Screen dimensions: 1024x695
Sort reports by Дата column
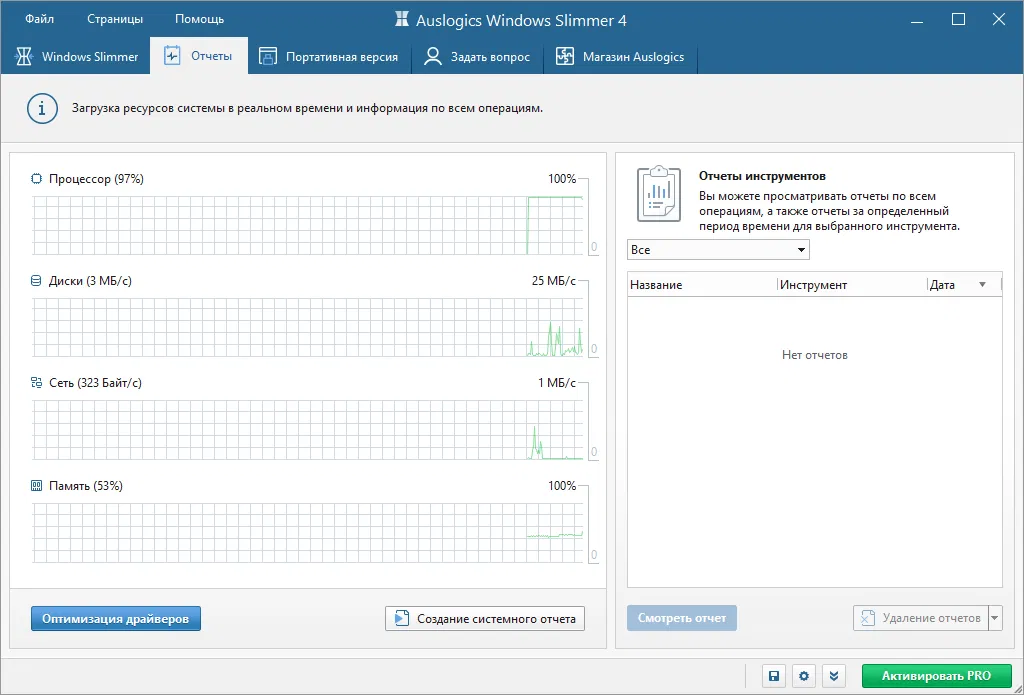pos(965,285)
